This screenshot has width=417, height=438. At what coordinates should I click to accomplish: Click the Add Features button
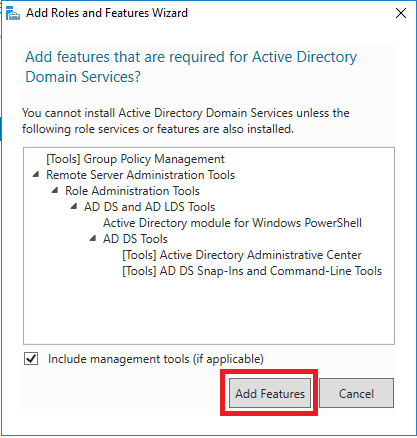(270, 393)
